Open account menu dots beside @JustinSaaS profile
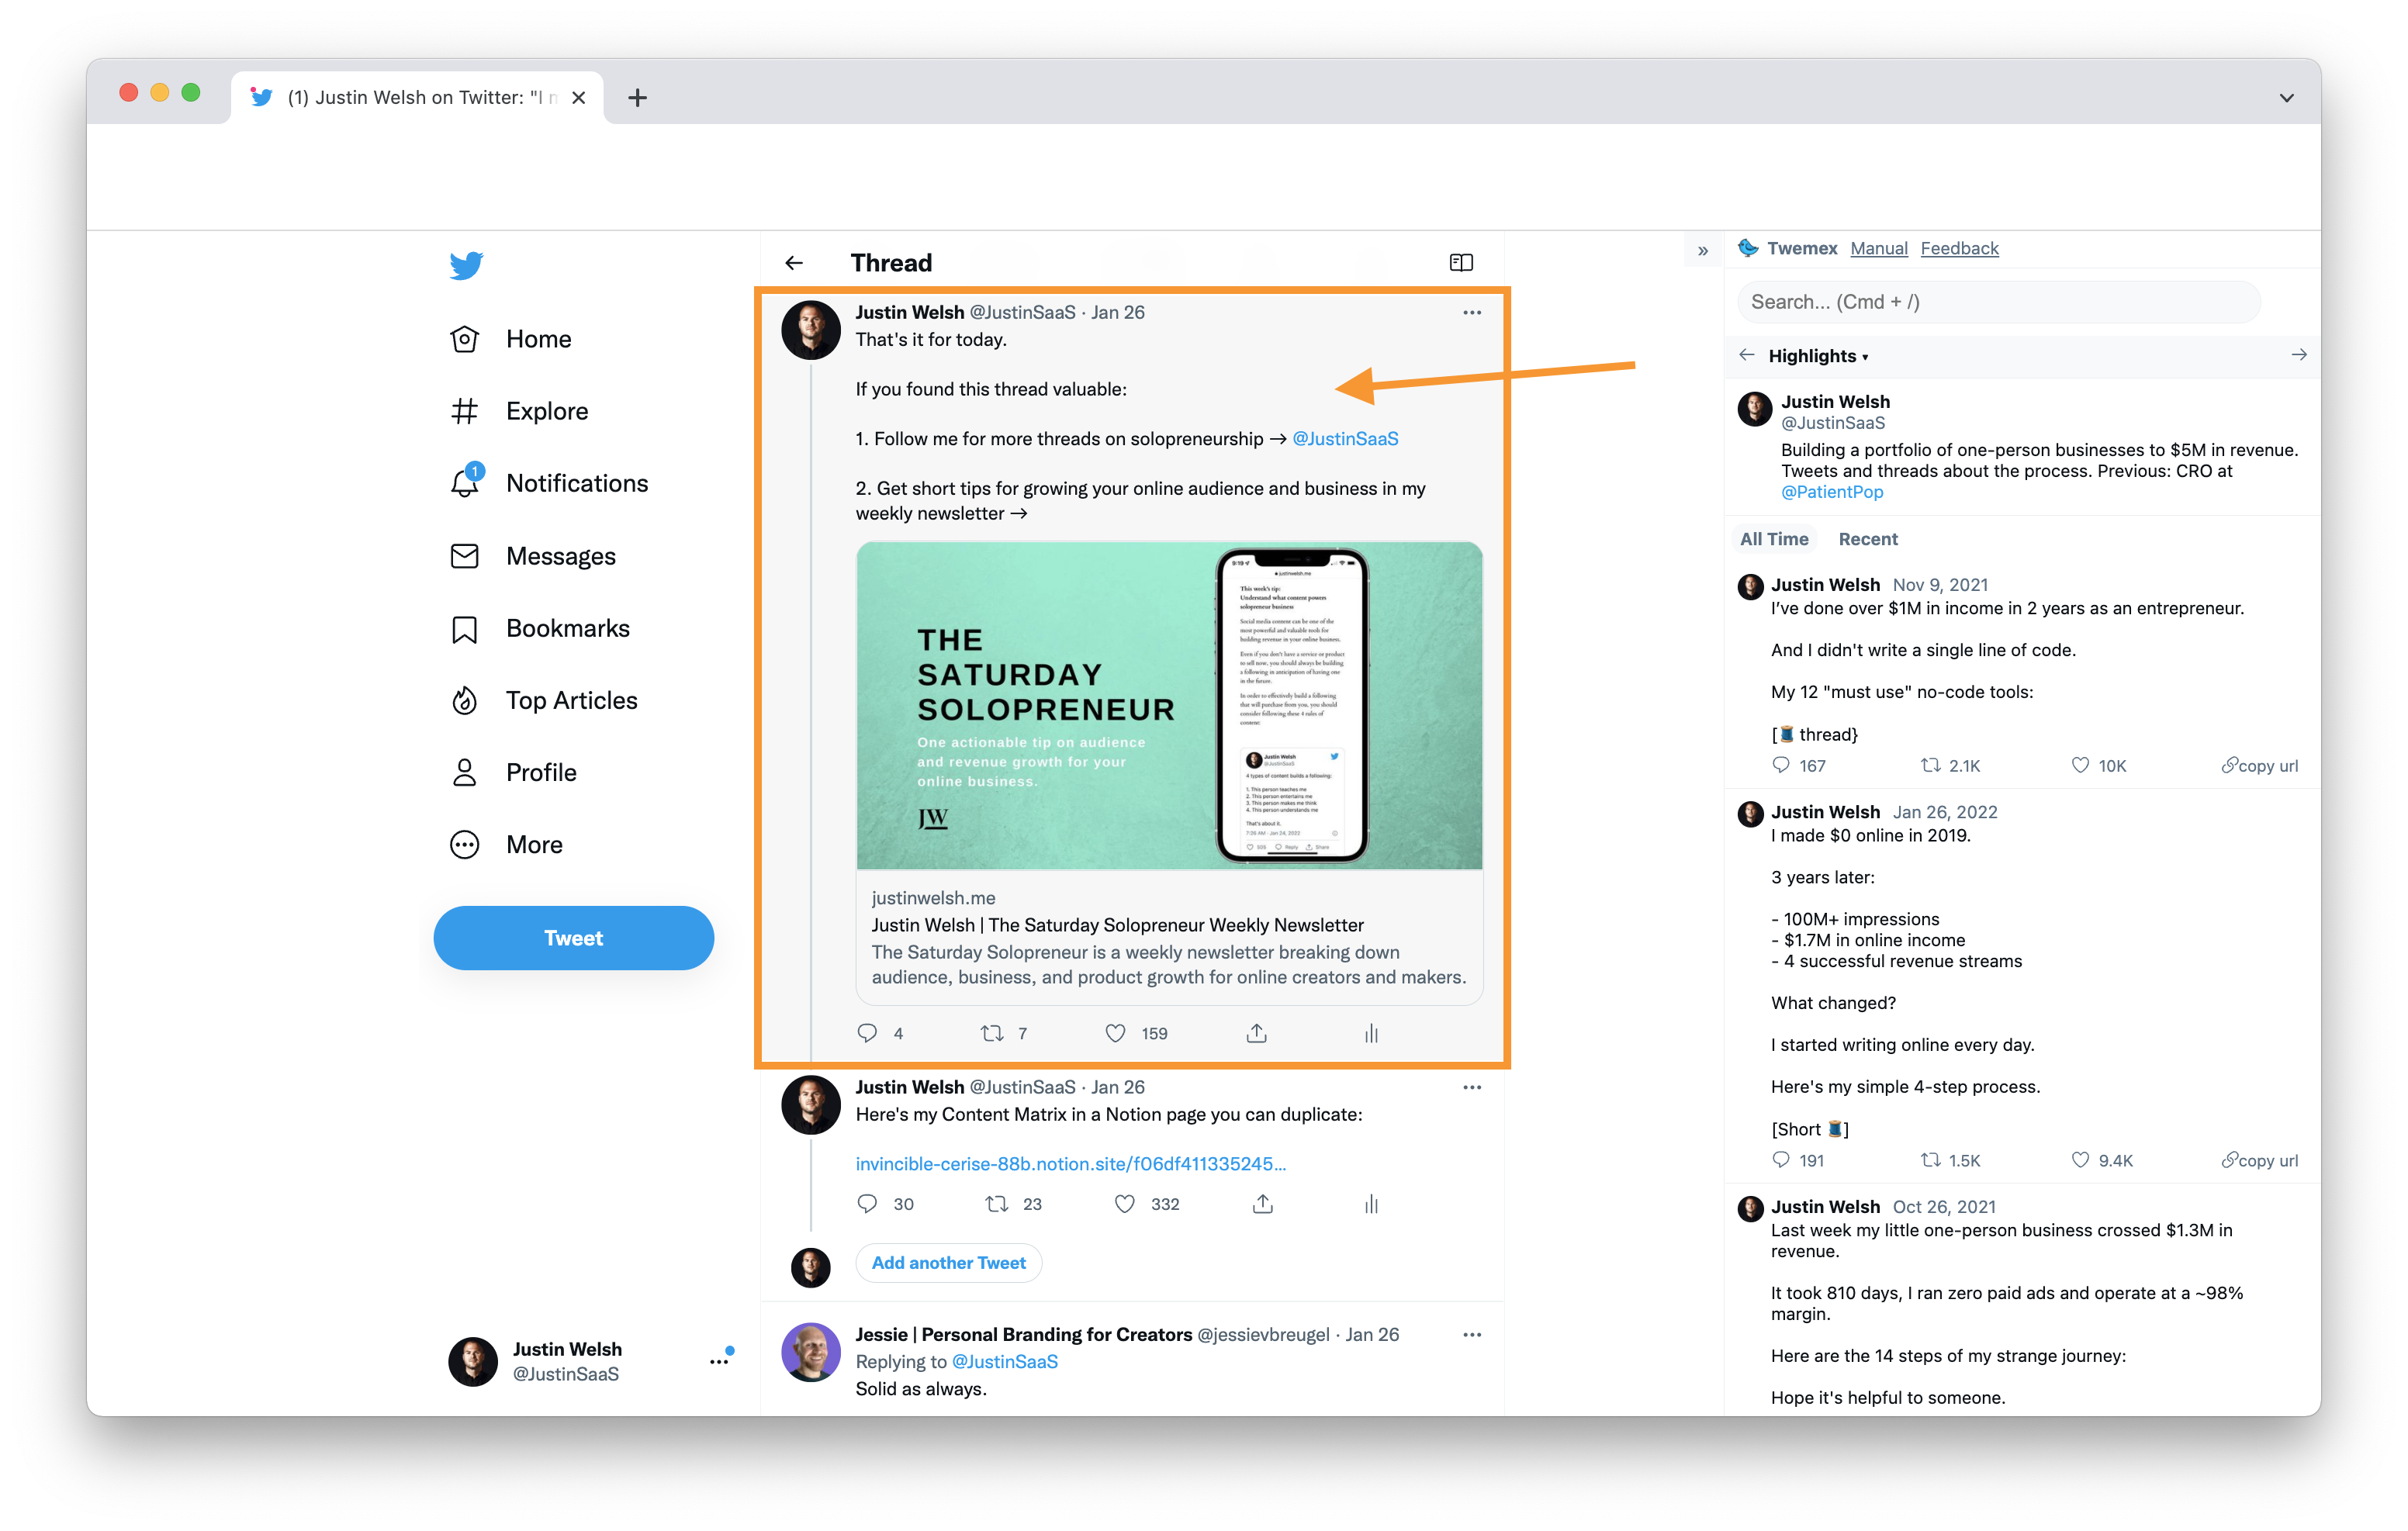This screenshot has width=2408, height=1531. pos(720,1361)
